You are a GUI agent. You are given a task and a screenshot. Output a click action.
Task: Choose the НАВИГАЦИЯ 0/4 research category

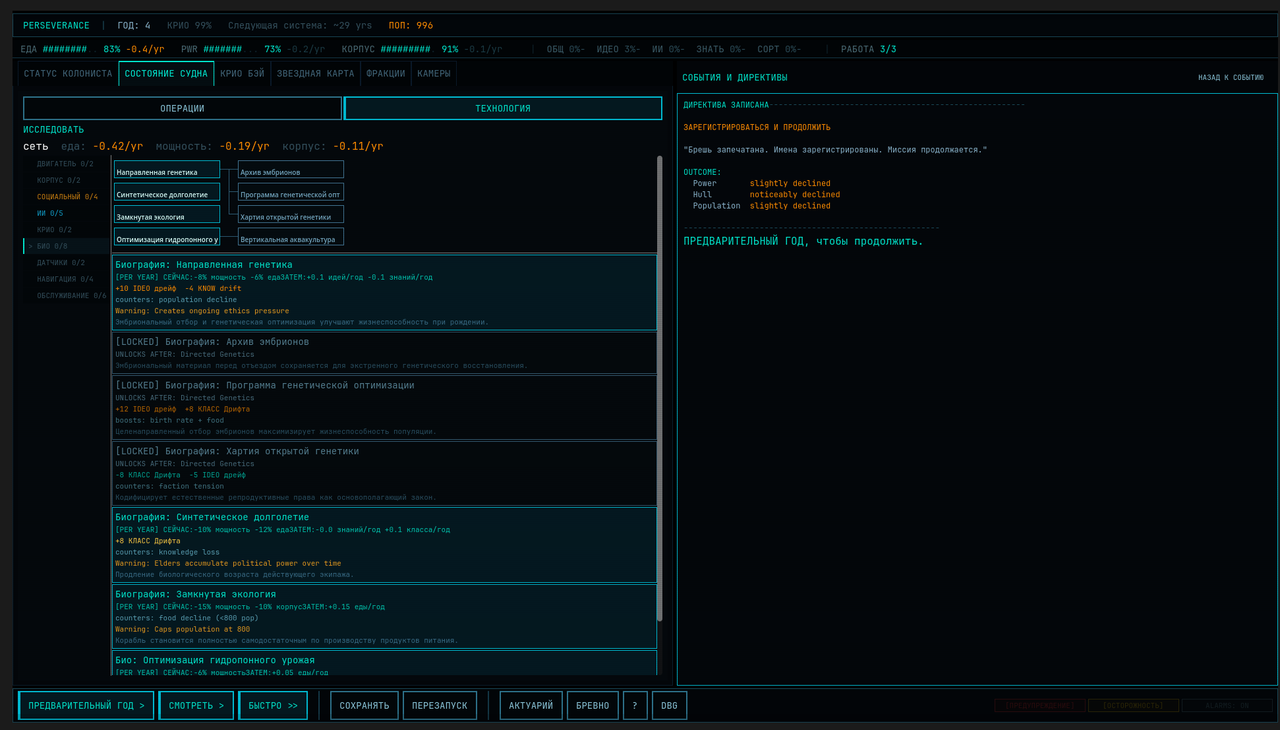click(x=65, y=279)
